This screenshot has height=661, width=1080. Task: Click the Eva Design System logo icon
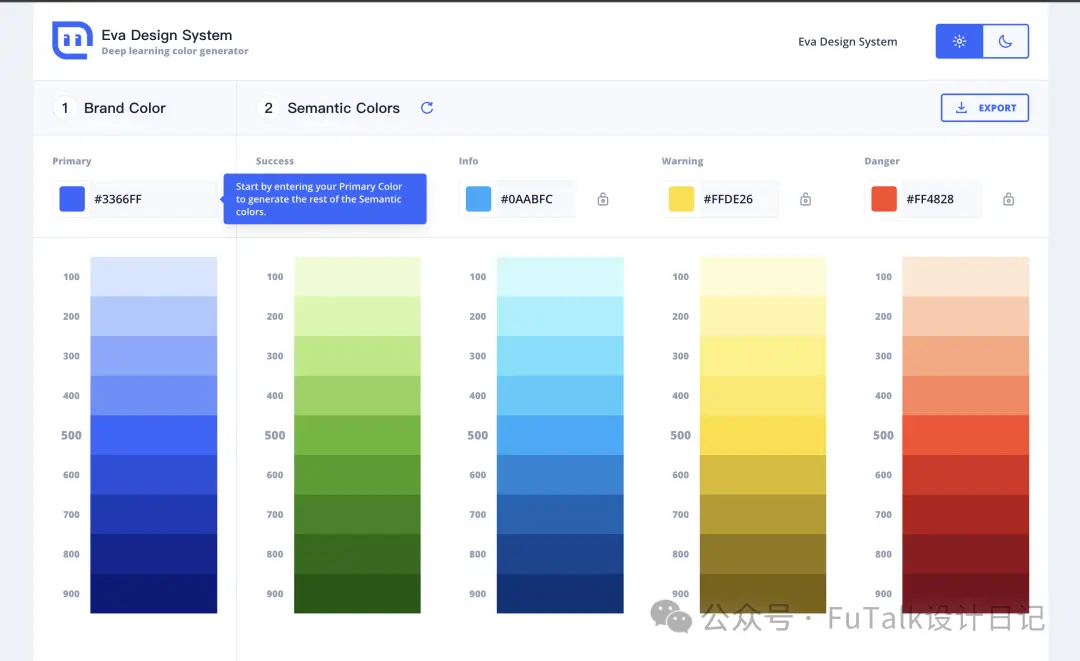point(72,40)
